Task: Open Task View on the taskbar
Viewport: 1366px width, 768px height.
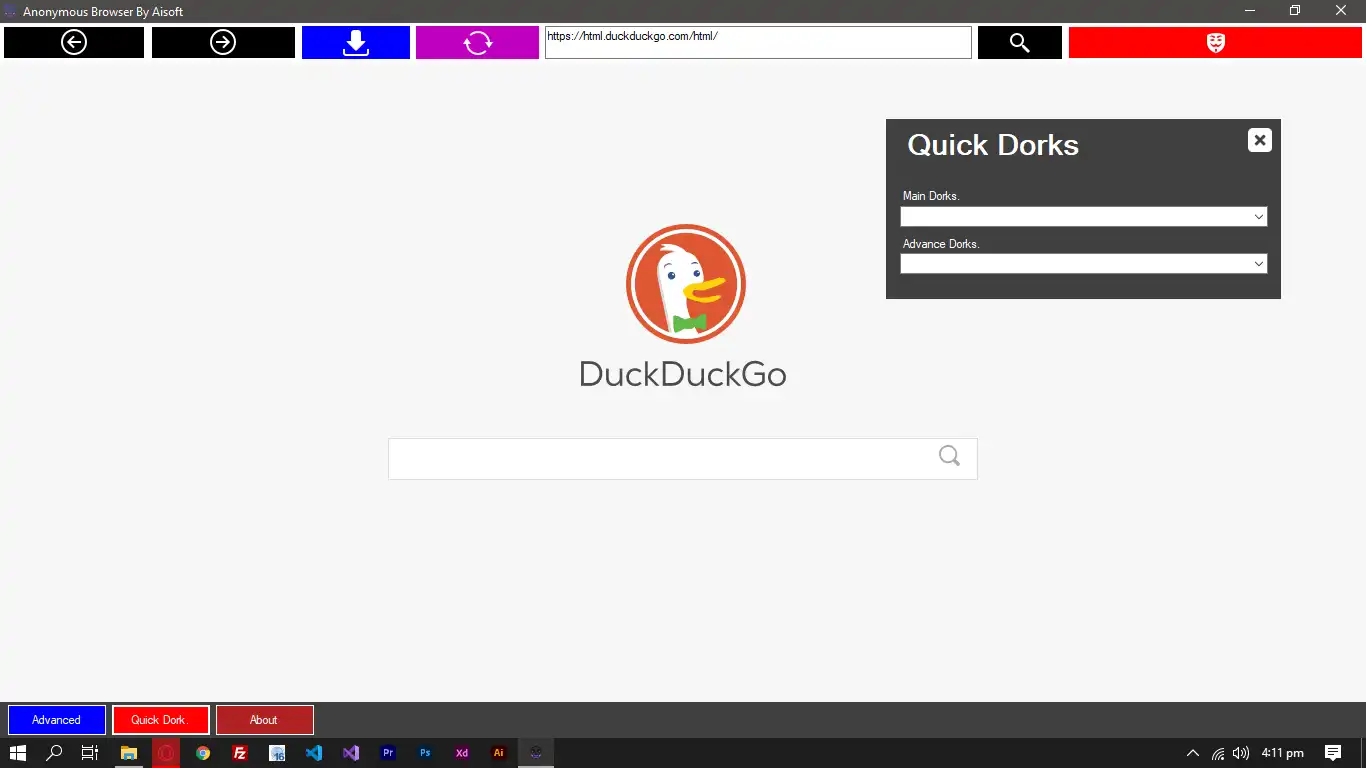Action: (90, 753)
